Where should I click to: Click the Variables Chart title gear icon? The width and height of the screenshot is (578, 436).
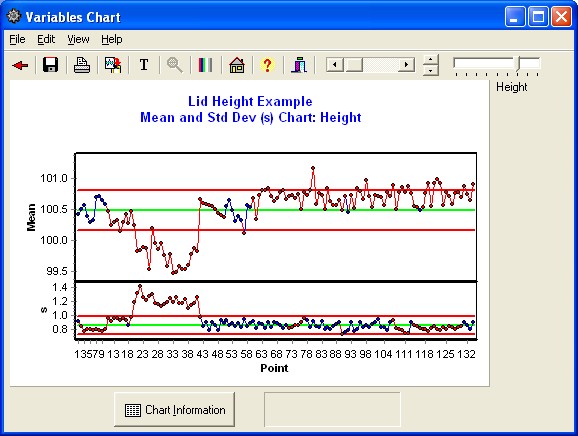(x=14, y=16)
